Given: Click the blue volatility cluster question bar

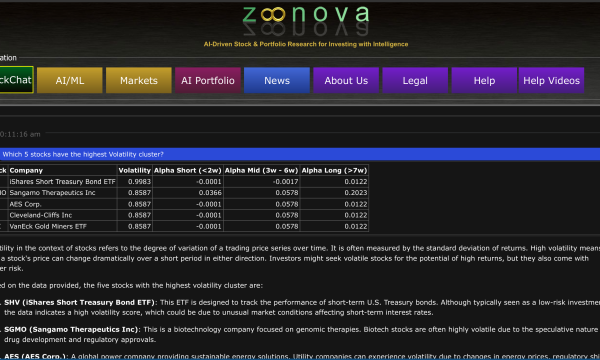Looking at the screenshot, I should coord(300,154).
